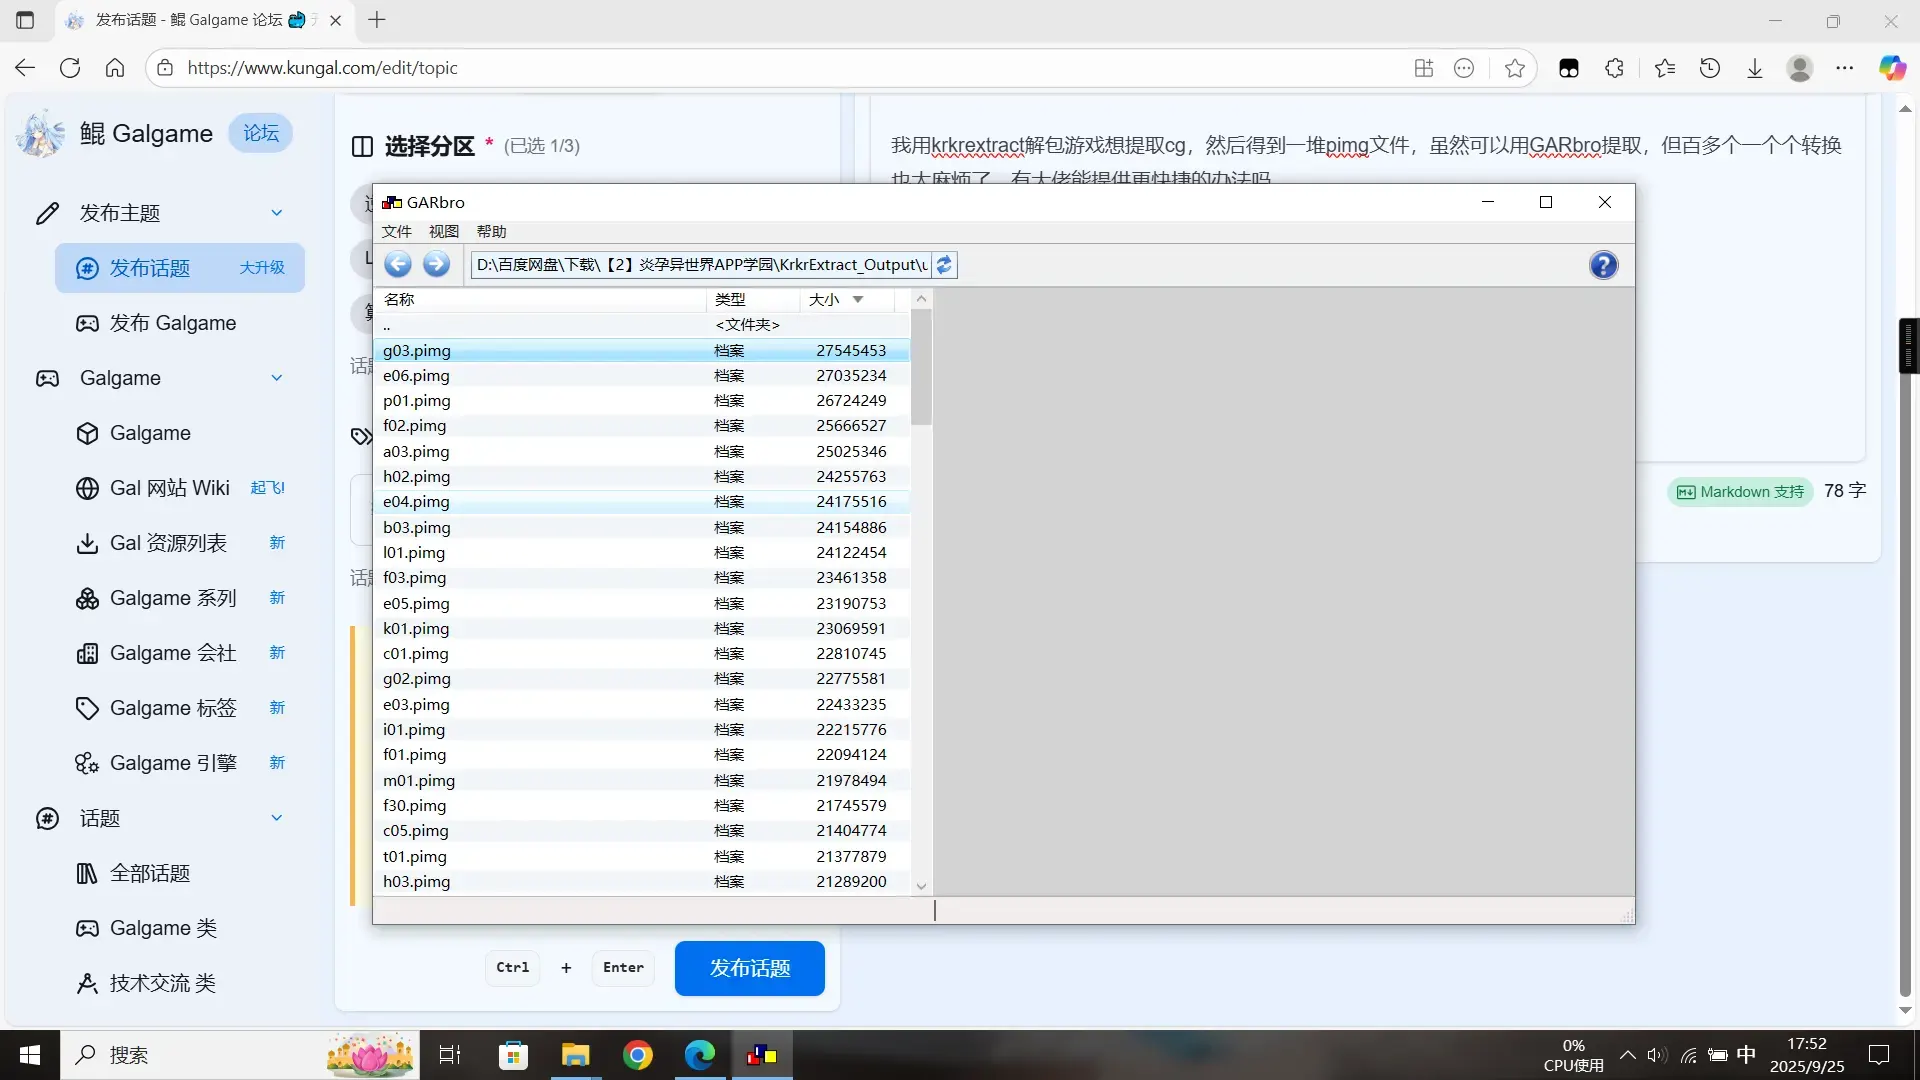Click the blue 发布话题 submit button
This screenshot has width=1920, height=1080.
pos(750,968)
